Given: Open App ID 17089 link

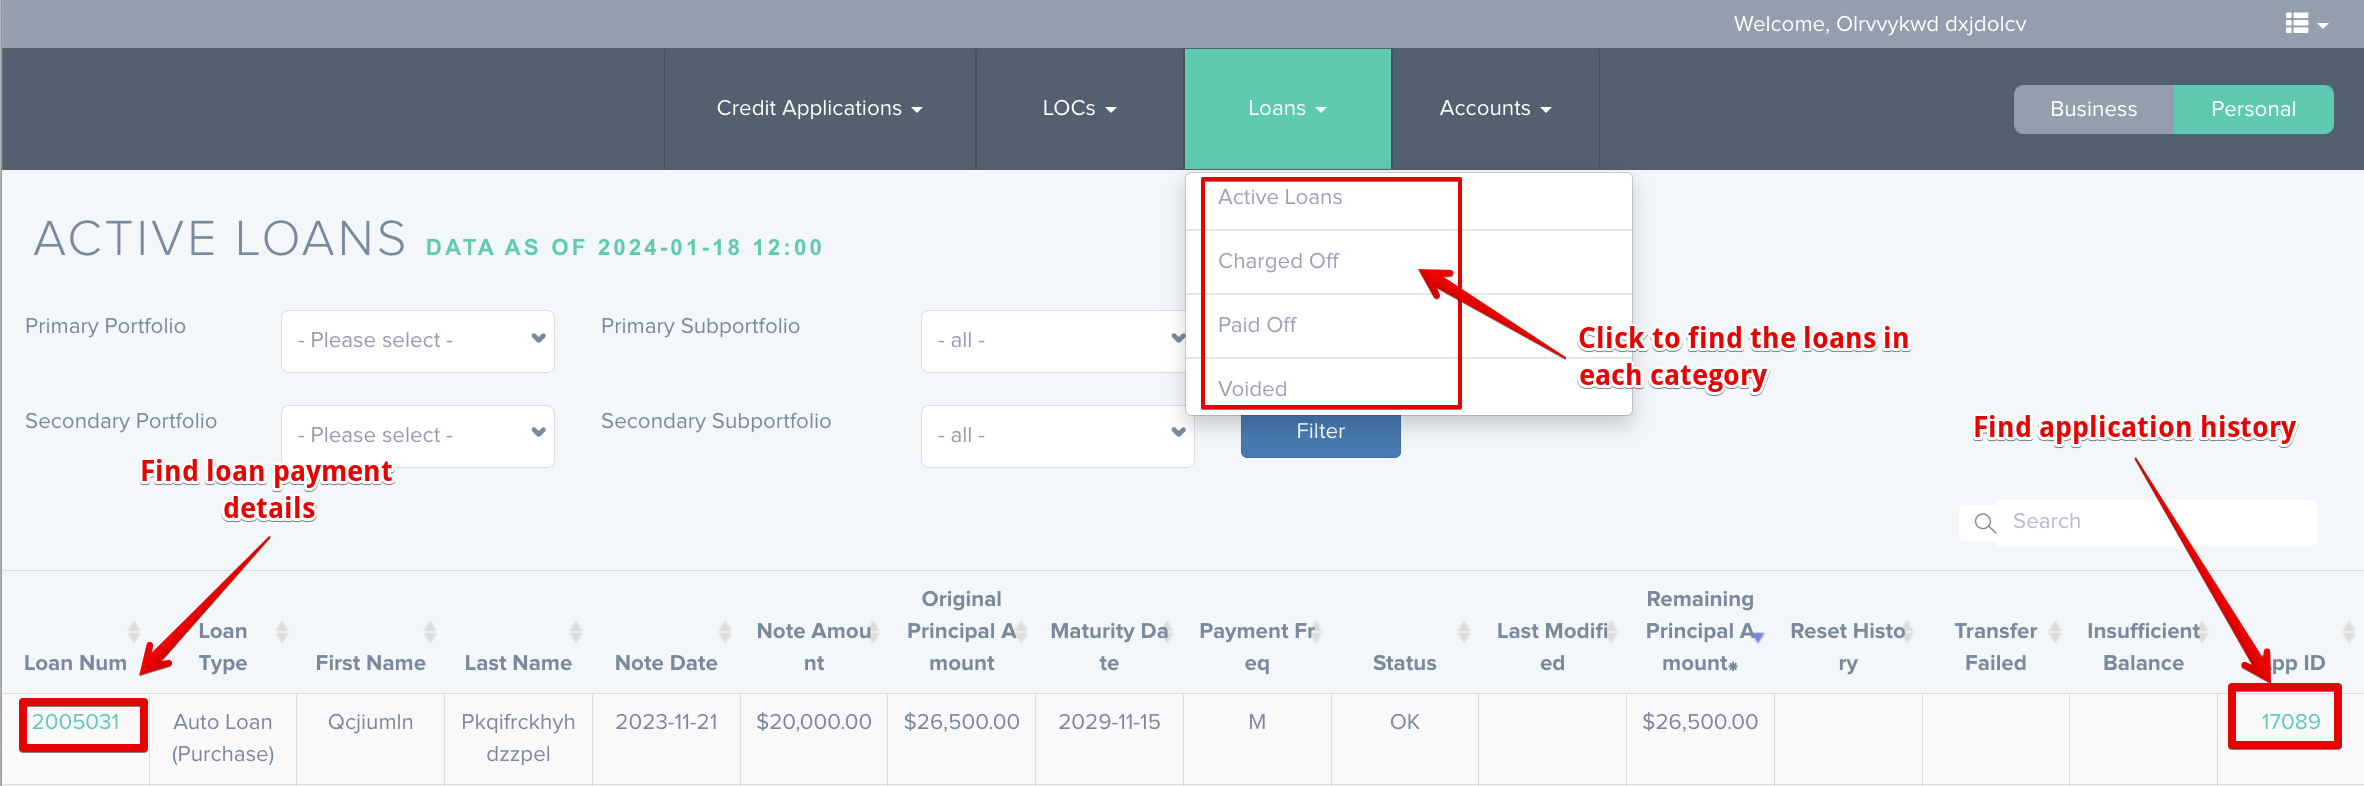Looking at the screenshot, I should point(2290,722).
